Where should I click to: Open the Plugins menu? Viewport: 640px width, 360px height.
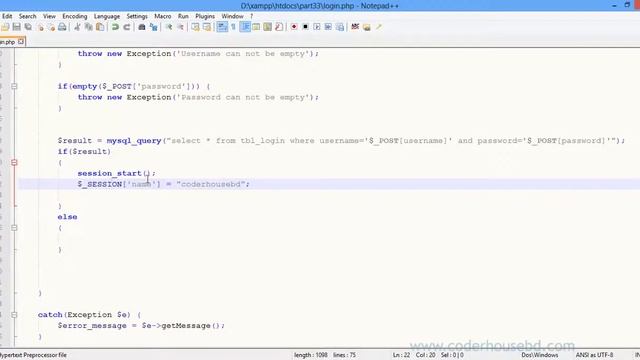click(205, 16)
